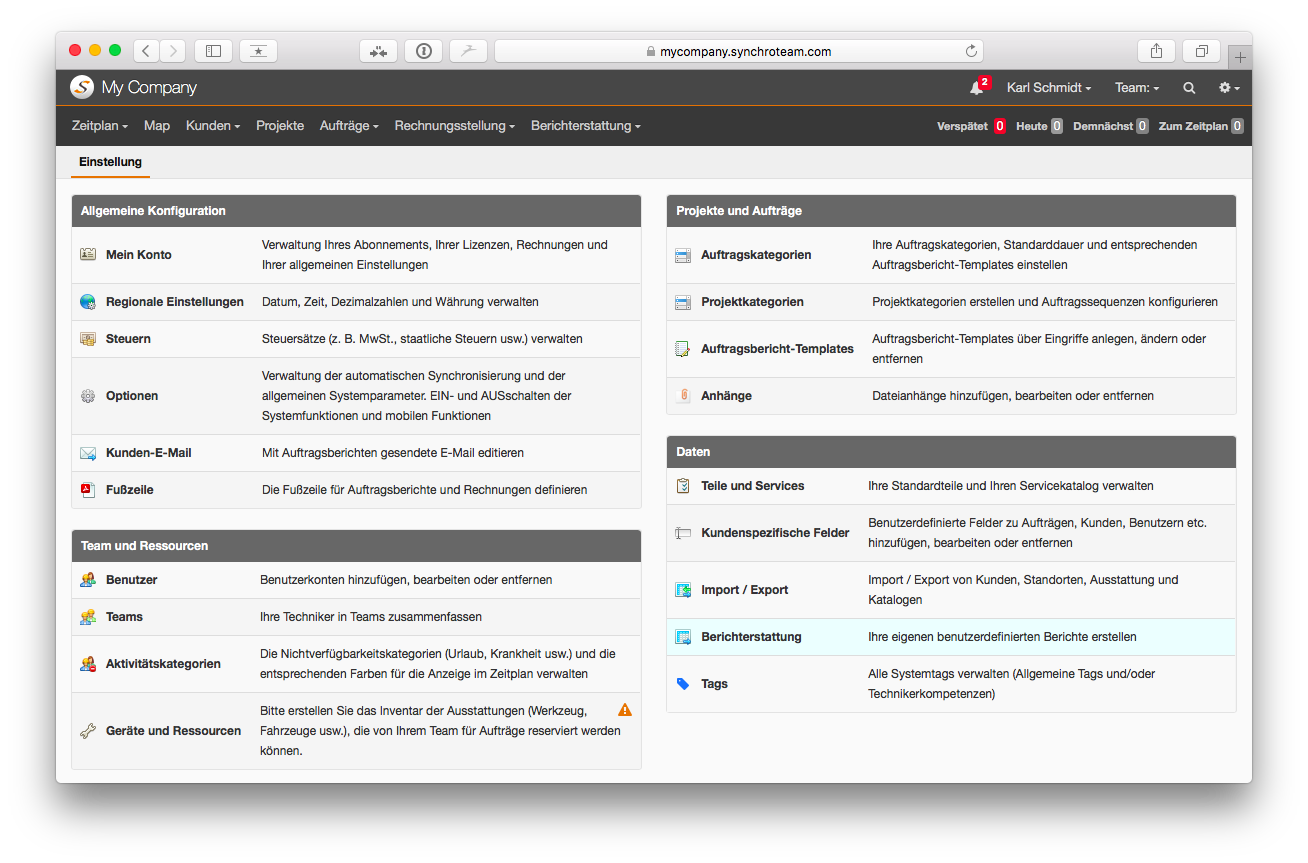Screen dimensions: 1308x863
Task: Click the 1Password extension icon in toolbar
Action: [423, 51]
